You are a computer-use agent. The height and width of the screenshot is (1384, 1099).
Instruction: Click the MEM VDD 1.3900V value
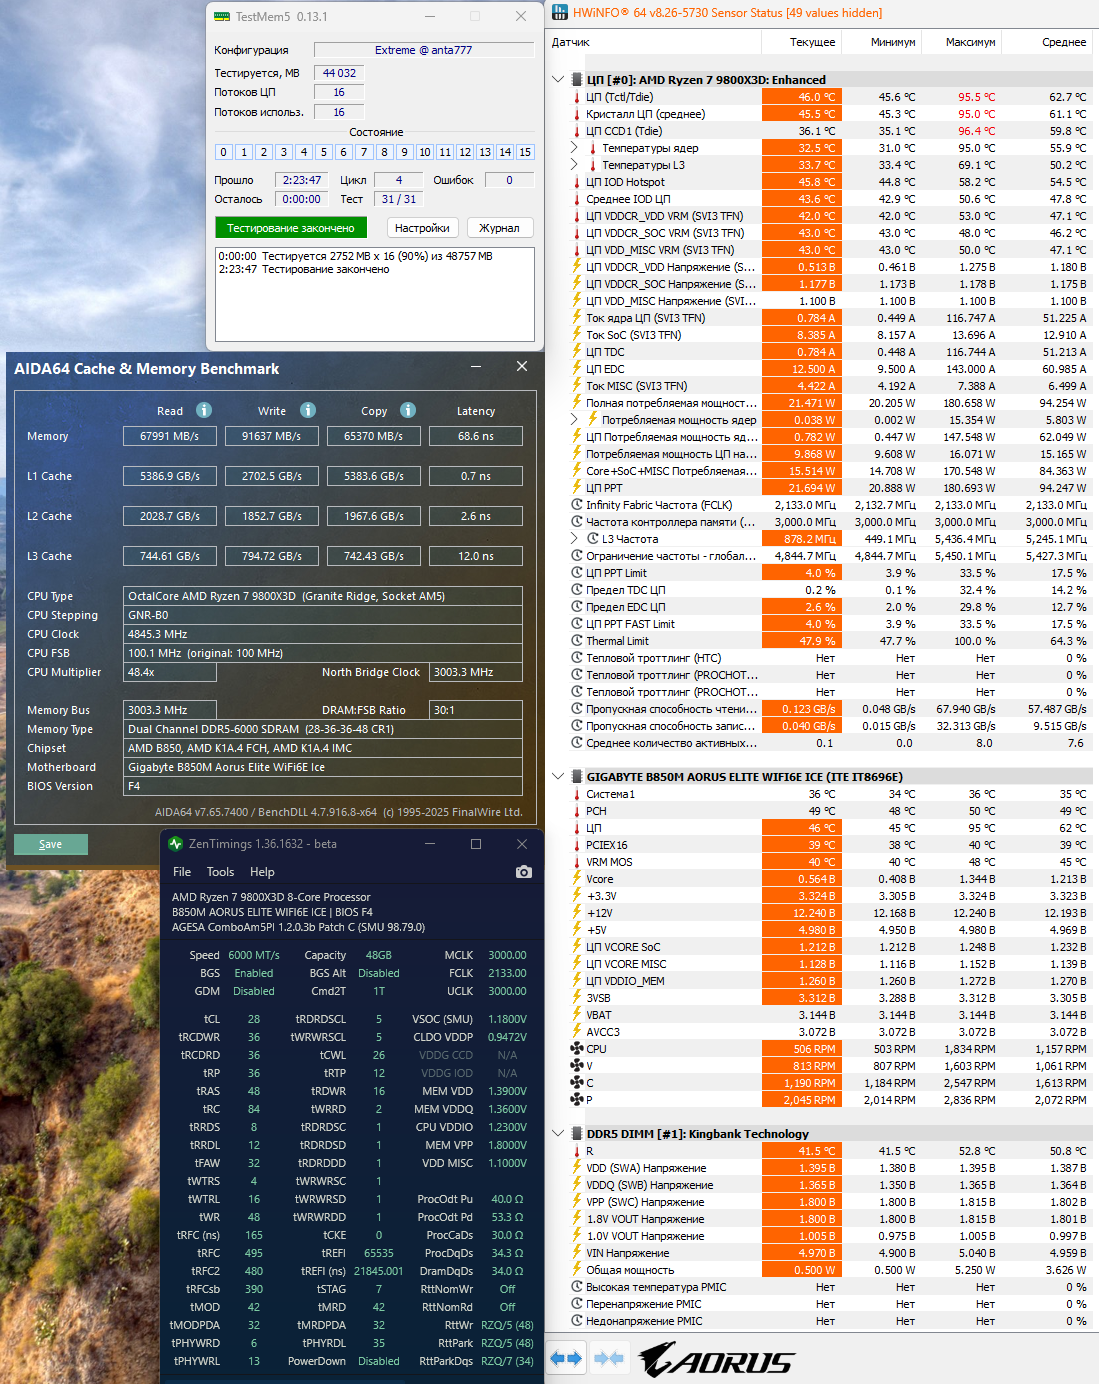(x=507, y=1091)
